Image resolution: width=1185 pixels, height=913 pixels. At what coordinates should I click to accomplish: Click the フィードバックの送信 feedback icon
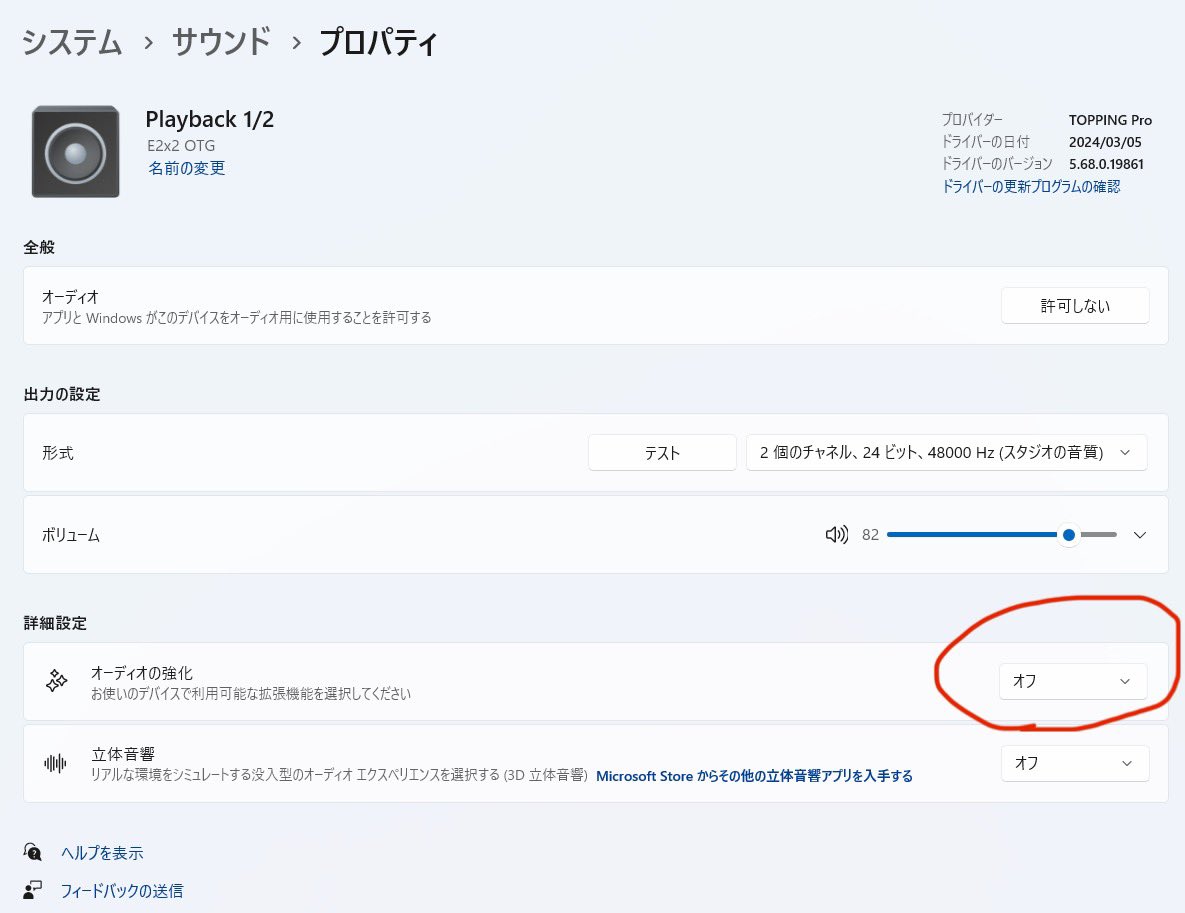point(32,890)
